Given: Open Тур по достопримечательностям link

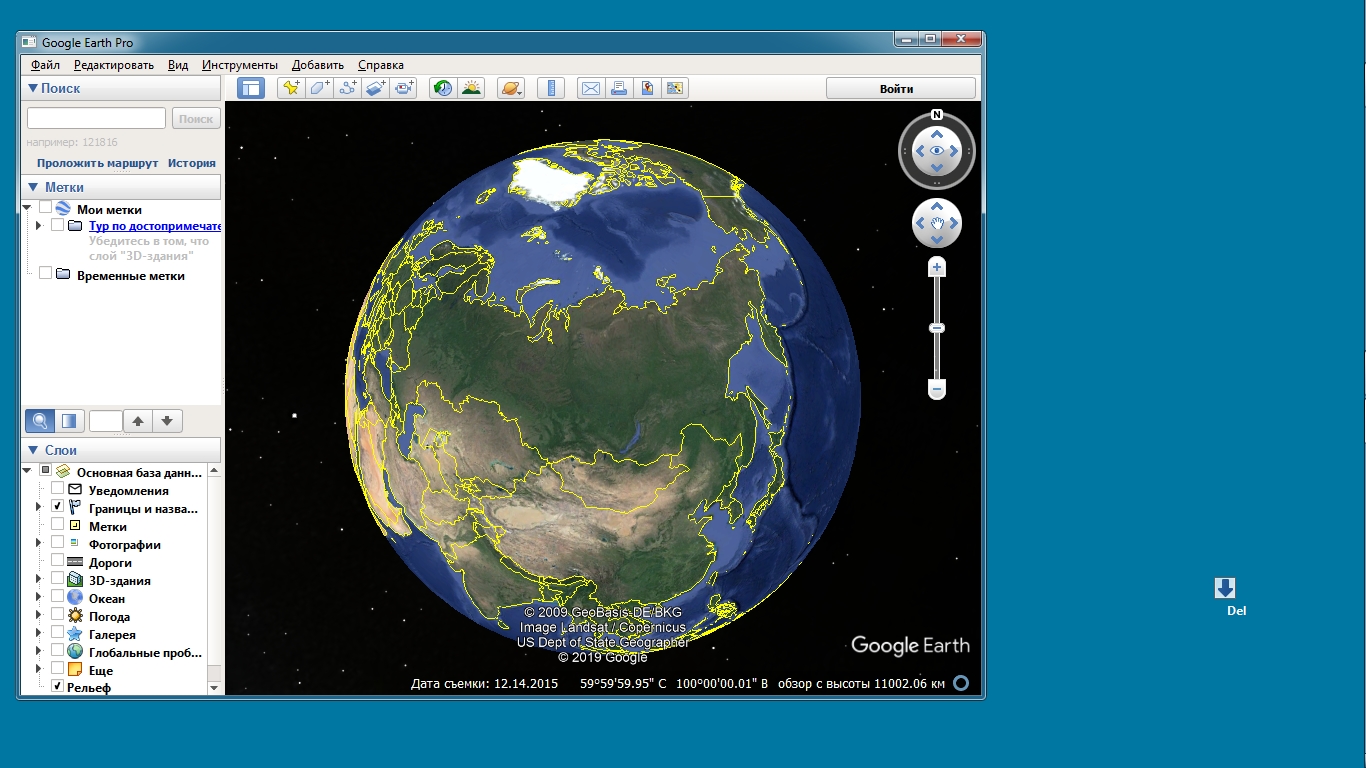Looking at the screenshot, I should 155,226.
